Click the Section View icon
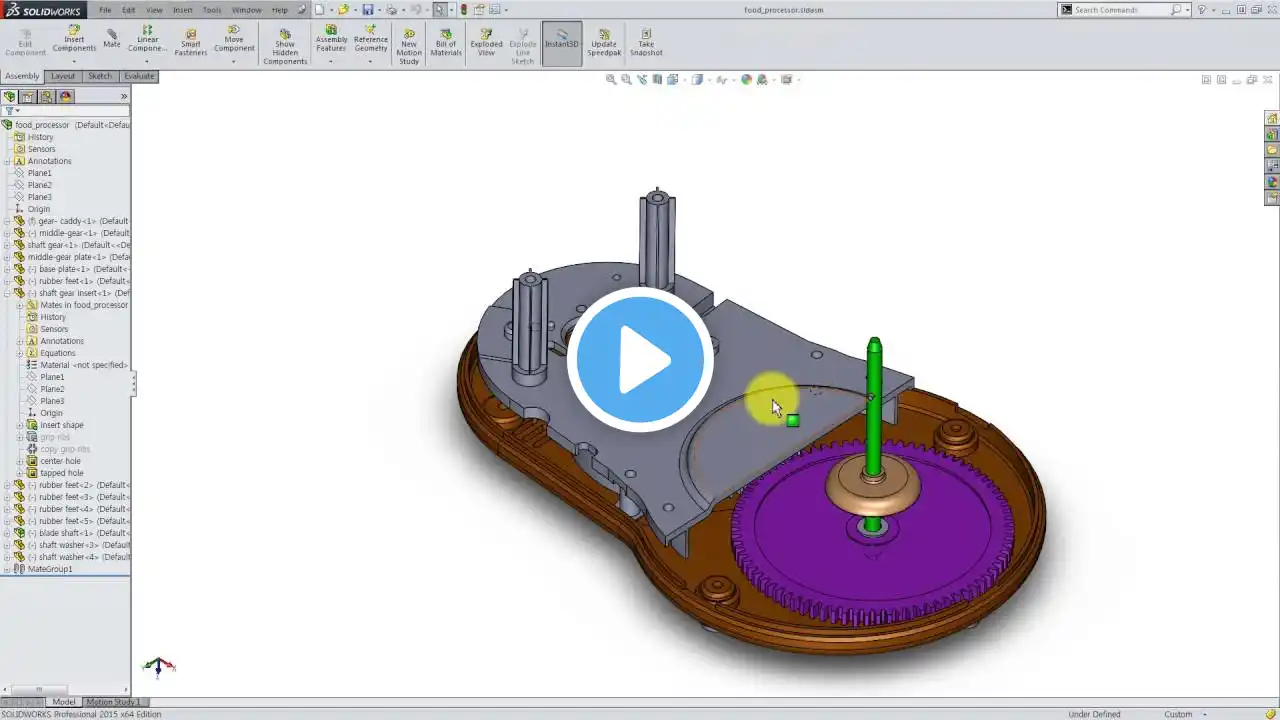Screen dimensions: 1280x720 657,79
